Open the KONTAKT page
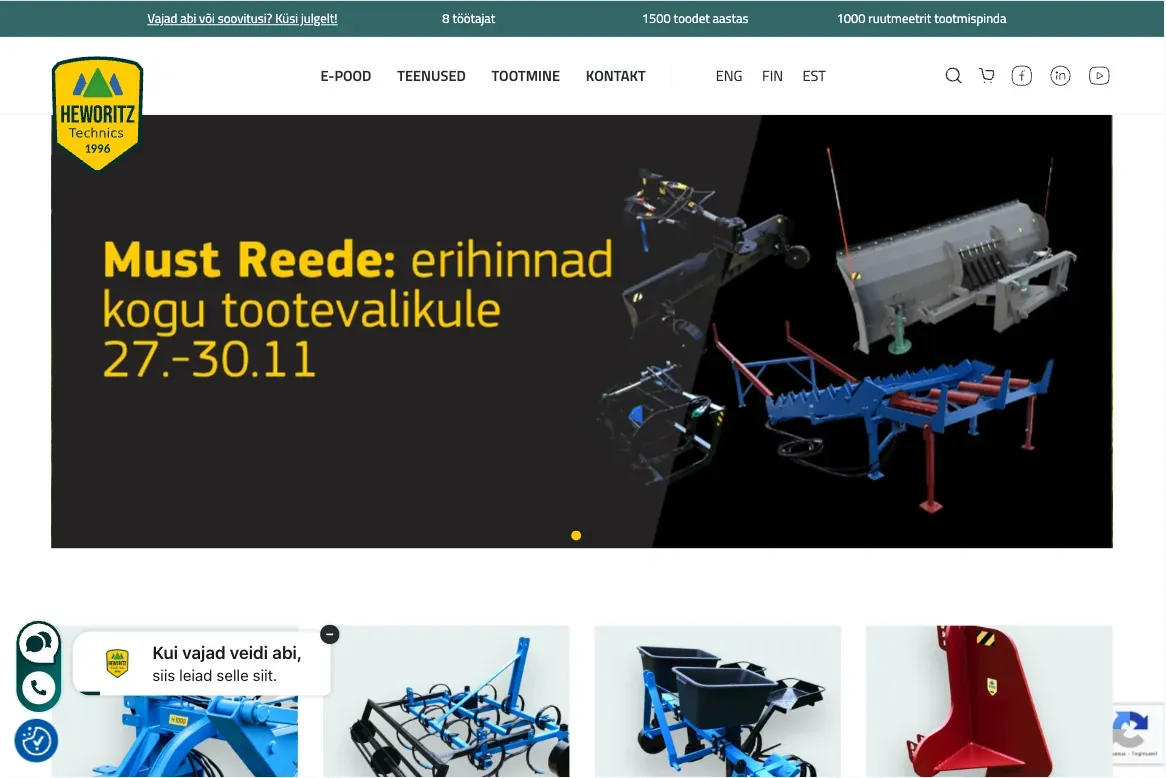 (x=615, y=76)
